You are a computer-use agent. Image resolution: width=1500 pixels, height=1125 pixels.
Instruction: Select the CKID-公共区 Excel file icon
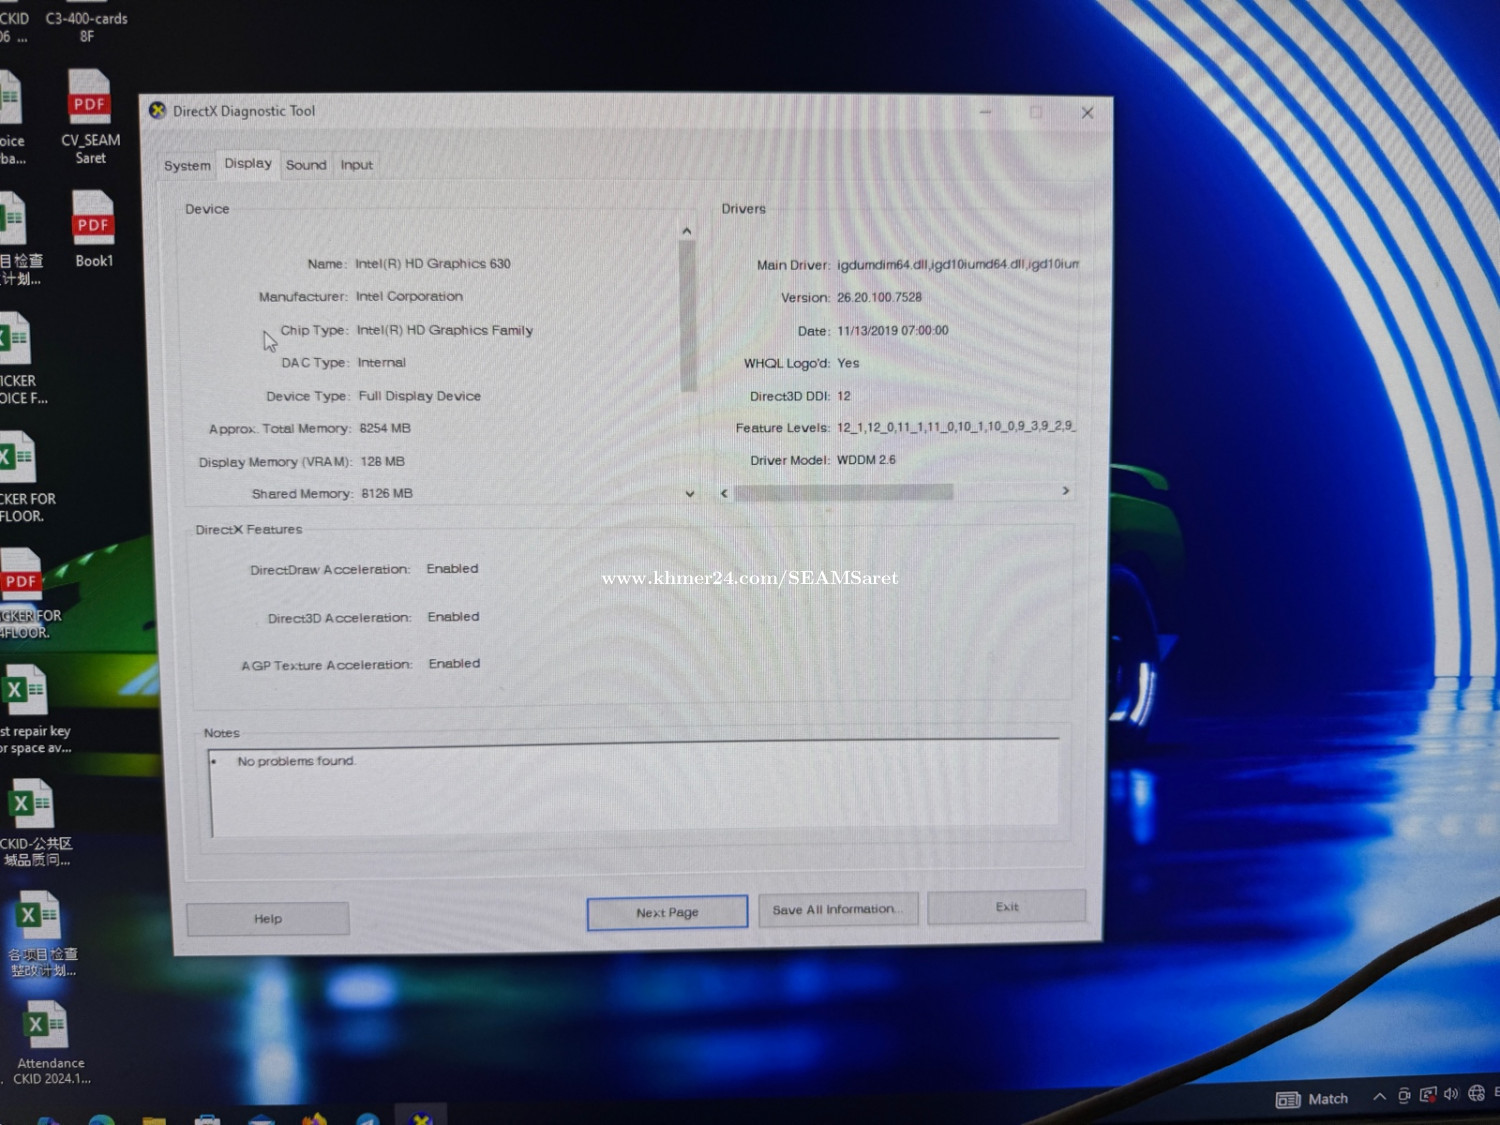coord(34,823)
